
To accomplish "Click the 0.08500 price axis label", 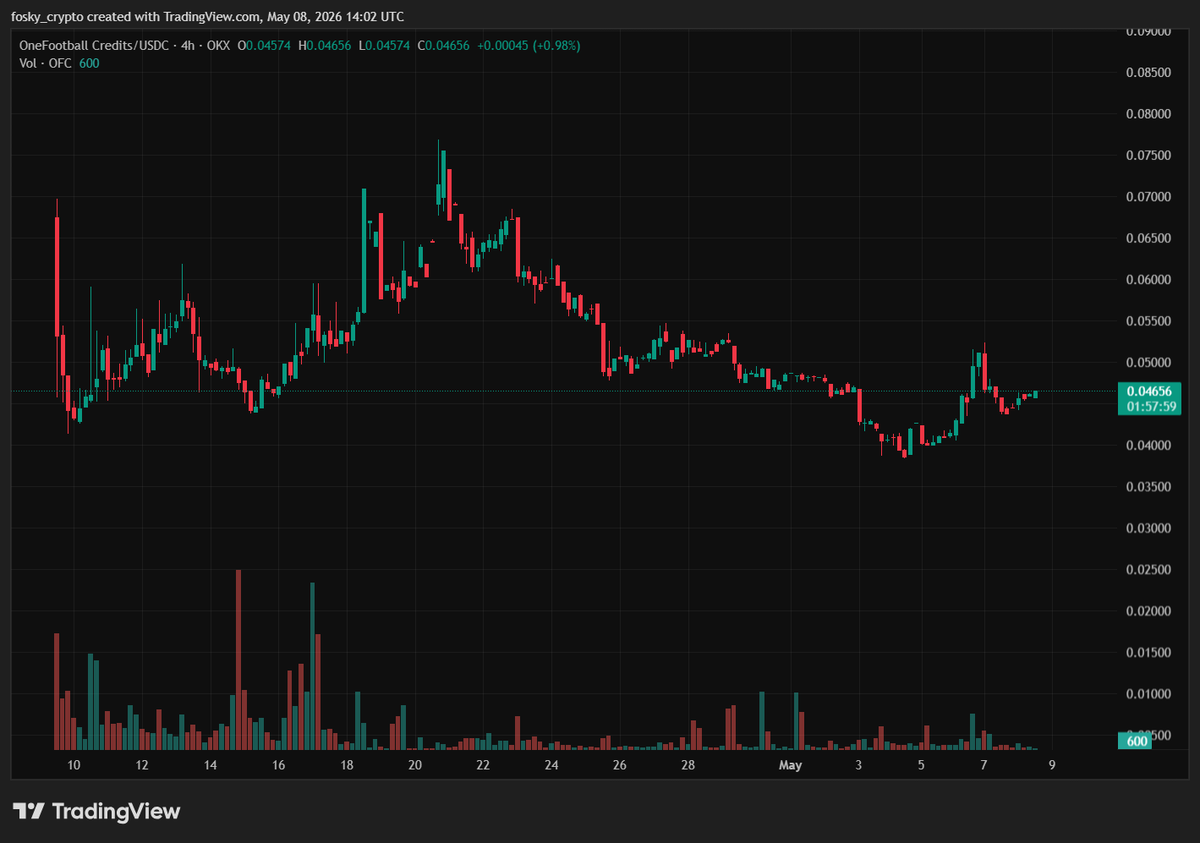I will pos(1149,73).
